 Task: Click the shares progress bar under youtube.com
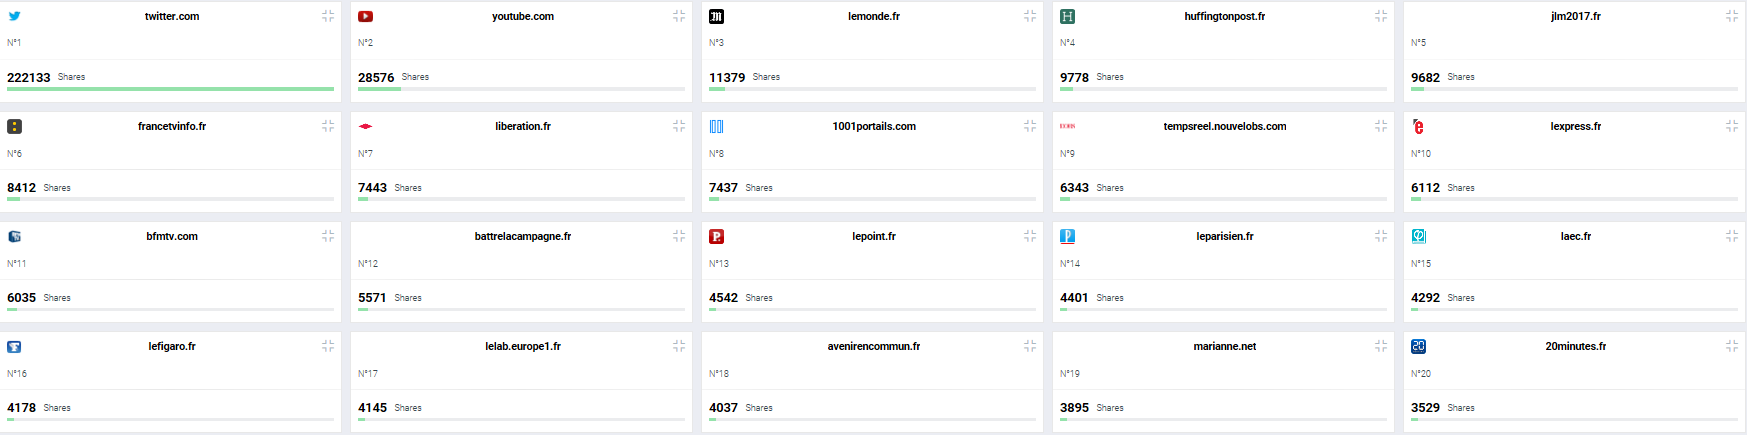click(522, 89)
